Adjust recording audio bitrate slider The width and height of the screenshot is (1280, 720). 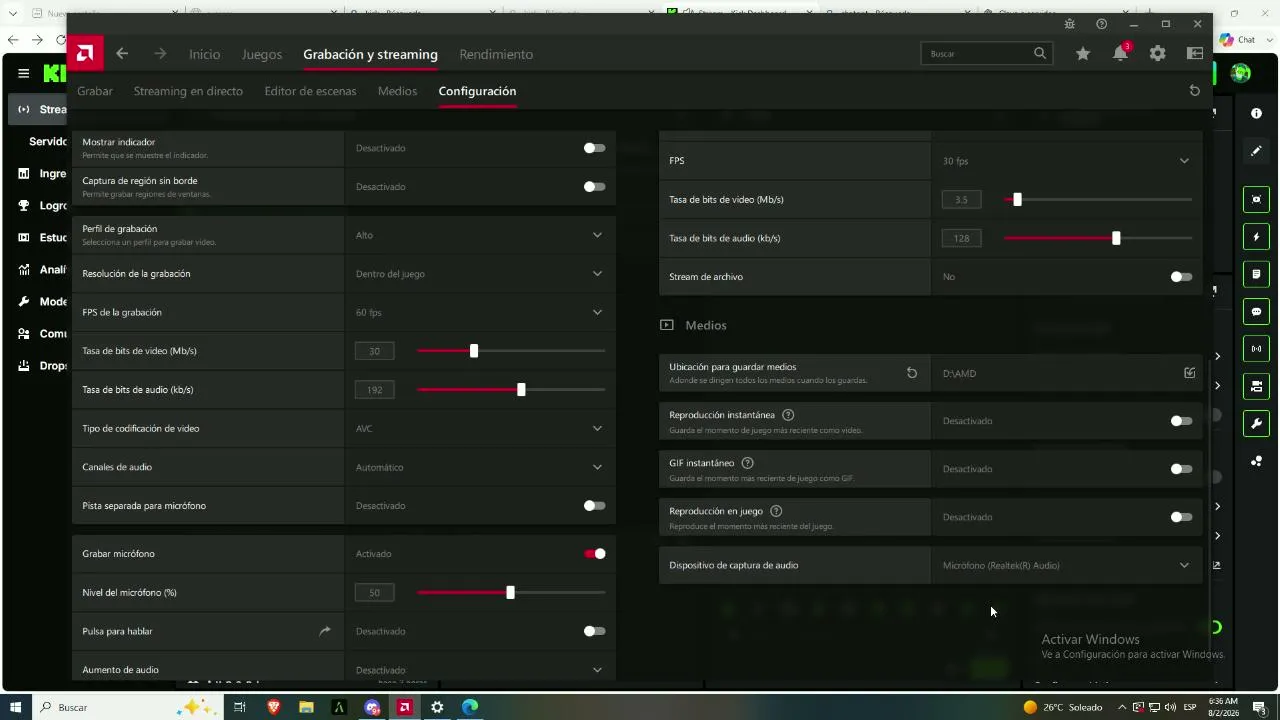click(x=521, y=389)
